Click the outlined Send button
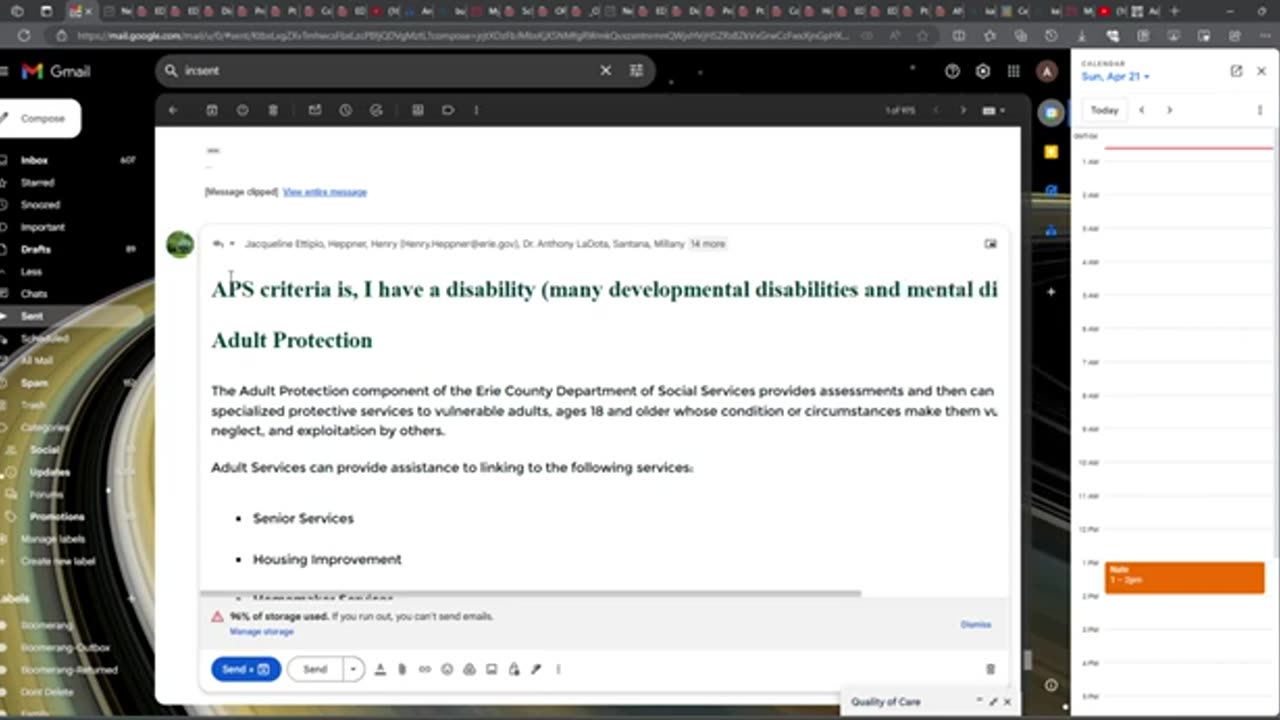The width and height of the screenshot is (1280, 720). [x=315, y=669]
